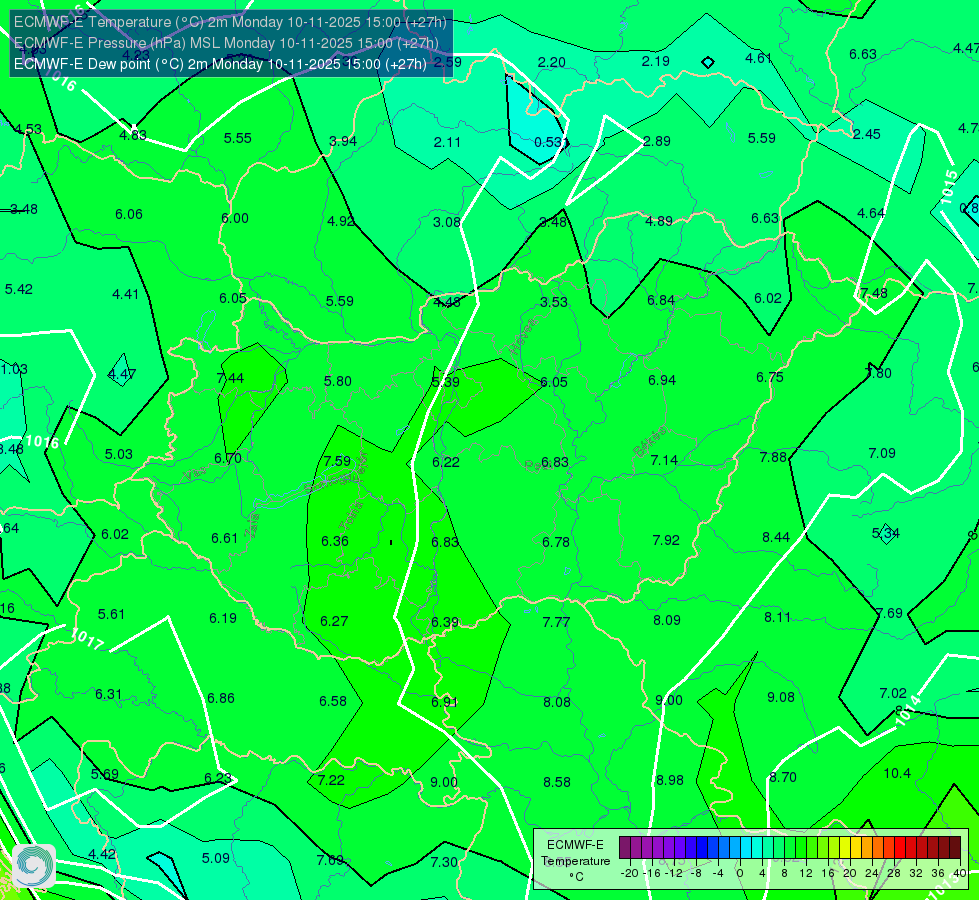Click the 7.30 grid value

point(444,862)
